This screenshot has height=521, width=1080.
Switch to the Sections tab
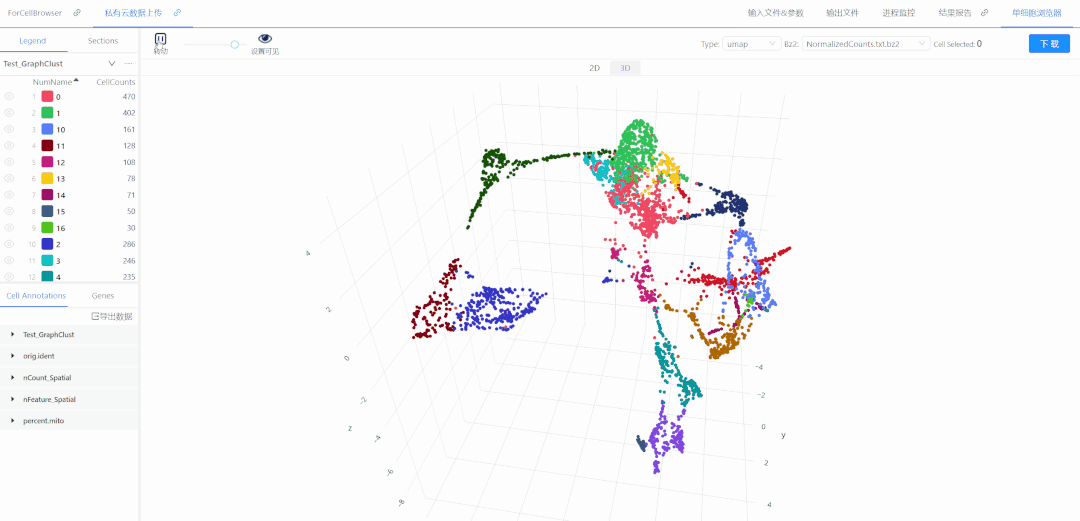(103, 41)
